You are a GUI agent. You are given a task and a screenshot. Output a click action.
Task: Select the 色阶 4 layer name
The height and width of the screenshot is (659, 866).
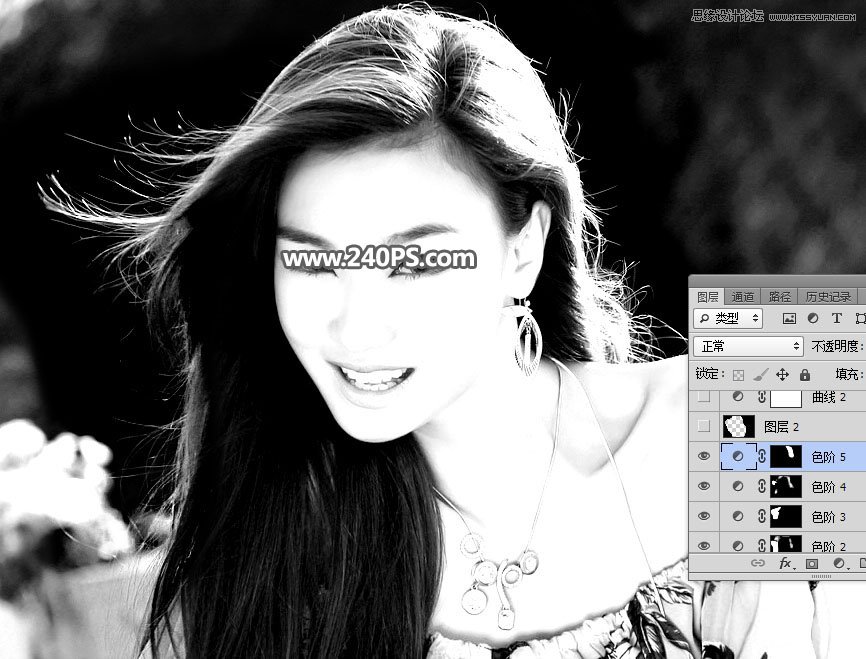pyautogui.click(x=828, y=487)
